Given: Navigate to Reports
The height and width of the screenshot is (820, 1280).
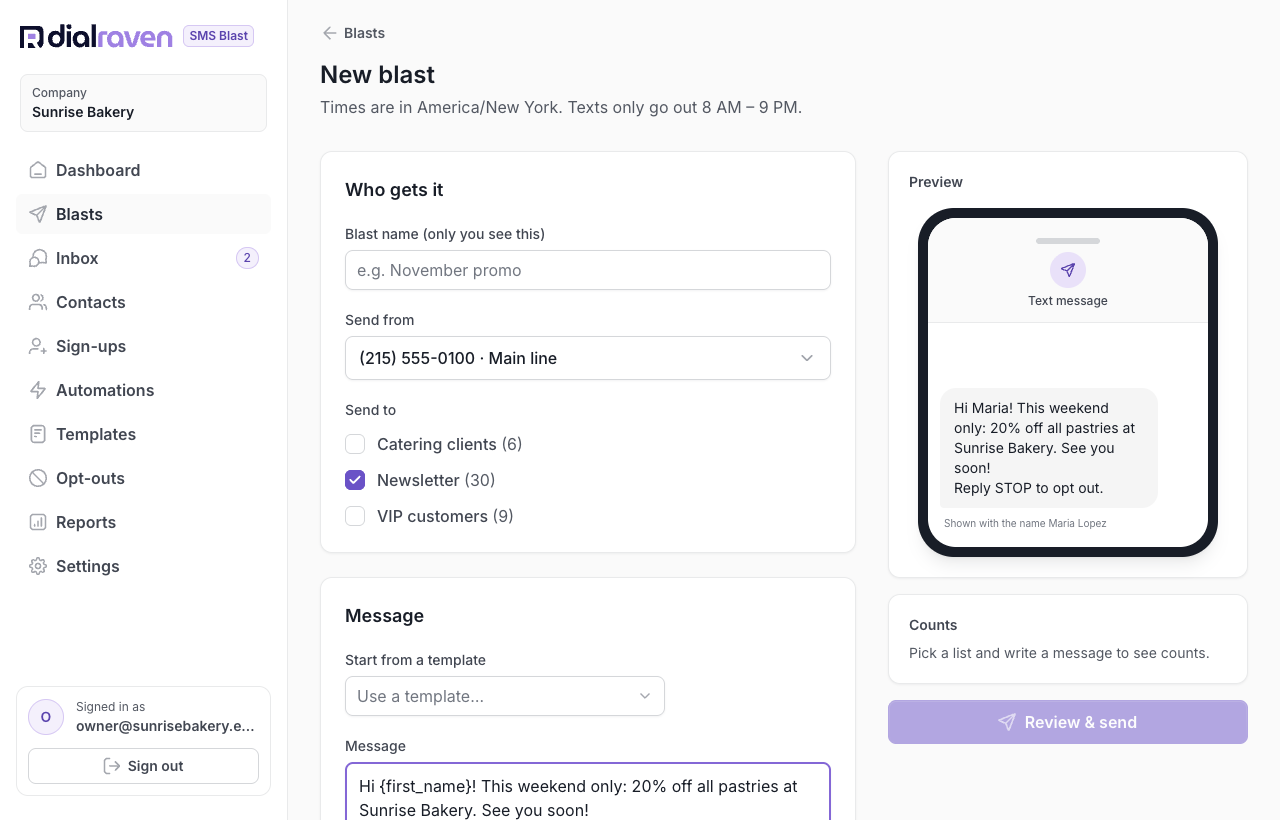Looking at the screenshot, I should coord(143,522).
